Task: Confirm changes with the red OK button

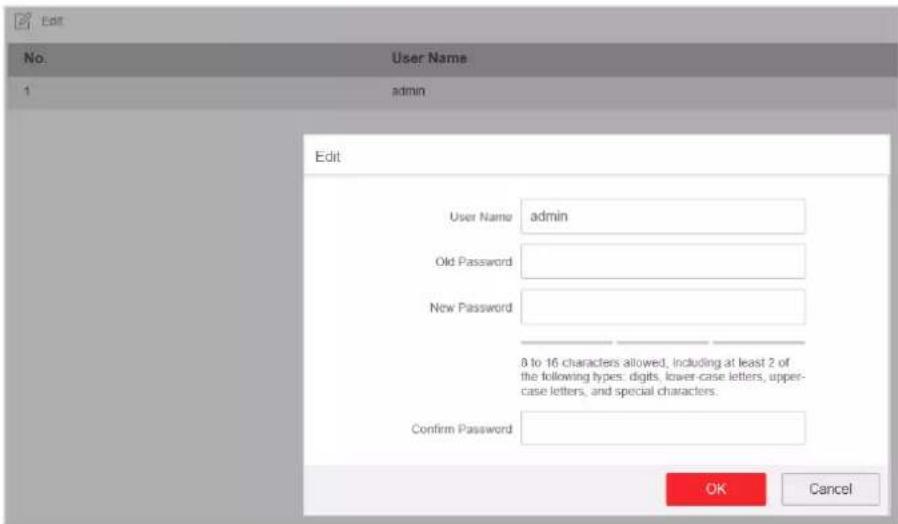Action: [716, 489]
